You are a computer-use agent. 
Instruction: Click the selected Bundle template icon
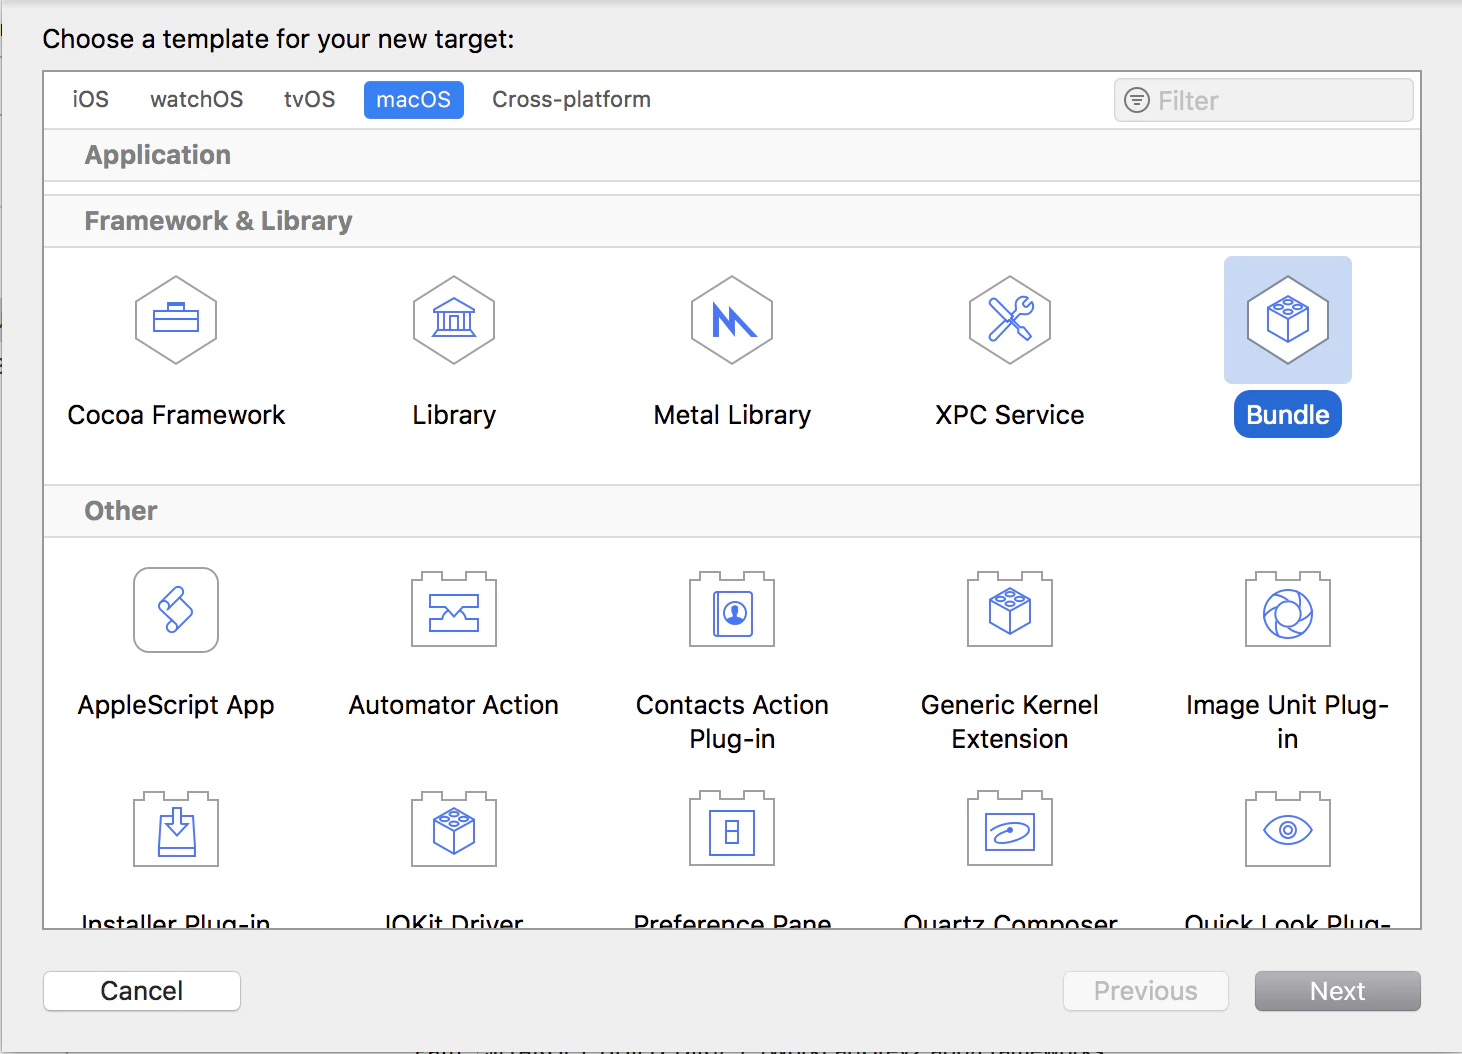coord(1288,320)
